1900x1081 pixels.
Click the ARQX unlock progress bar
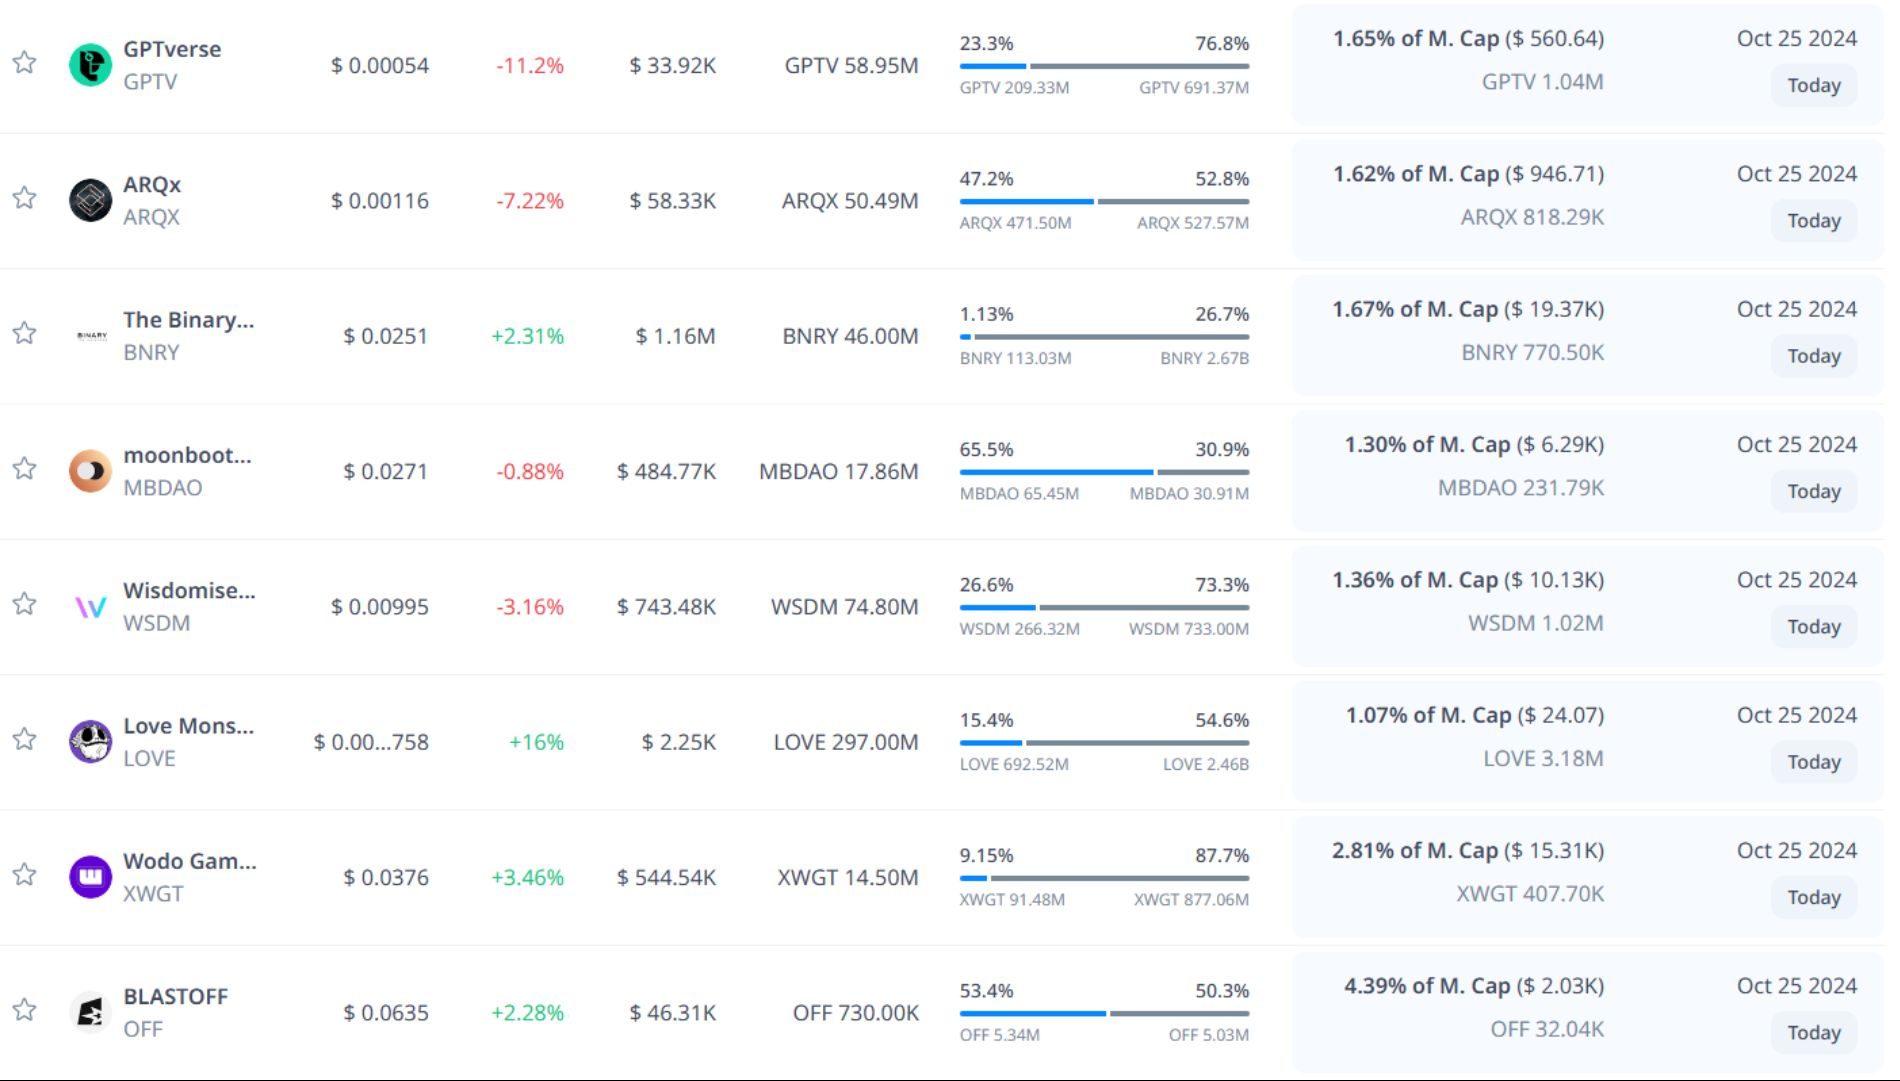tap(1104, 201)
